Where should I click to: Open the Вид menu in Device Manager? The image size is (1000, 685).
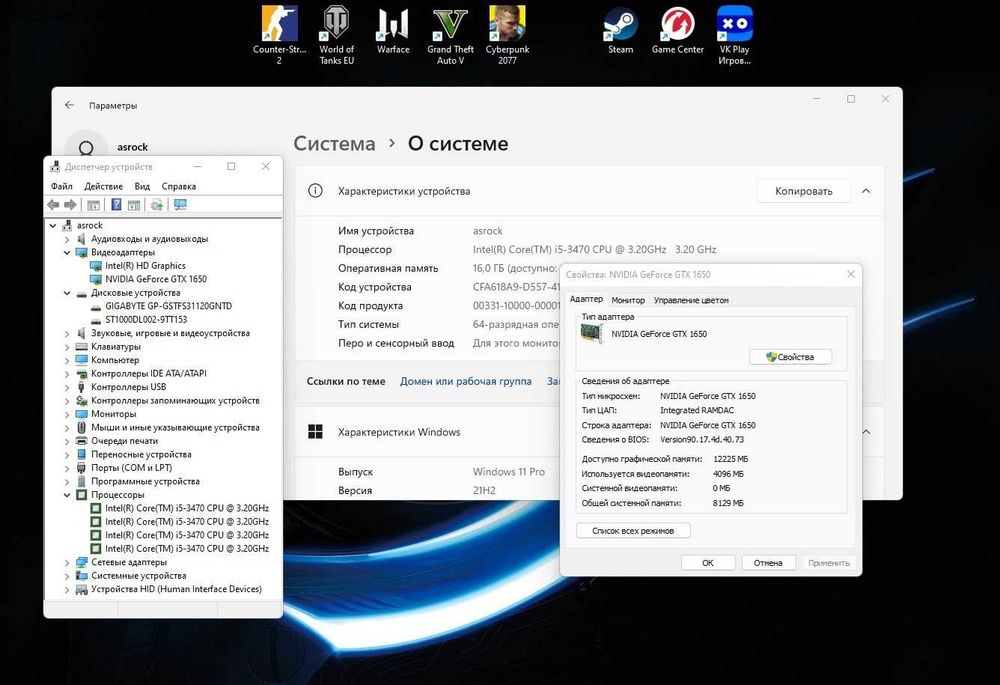(x=142, y=186)
